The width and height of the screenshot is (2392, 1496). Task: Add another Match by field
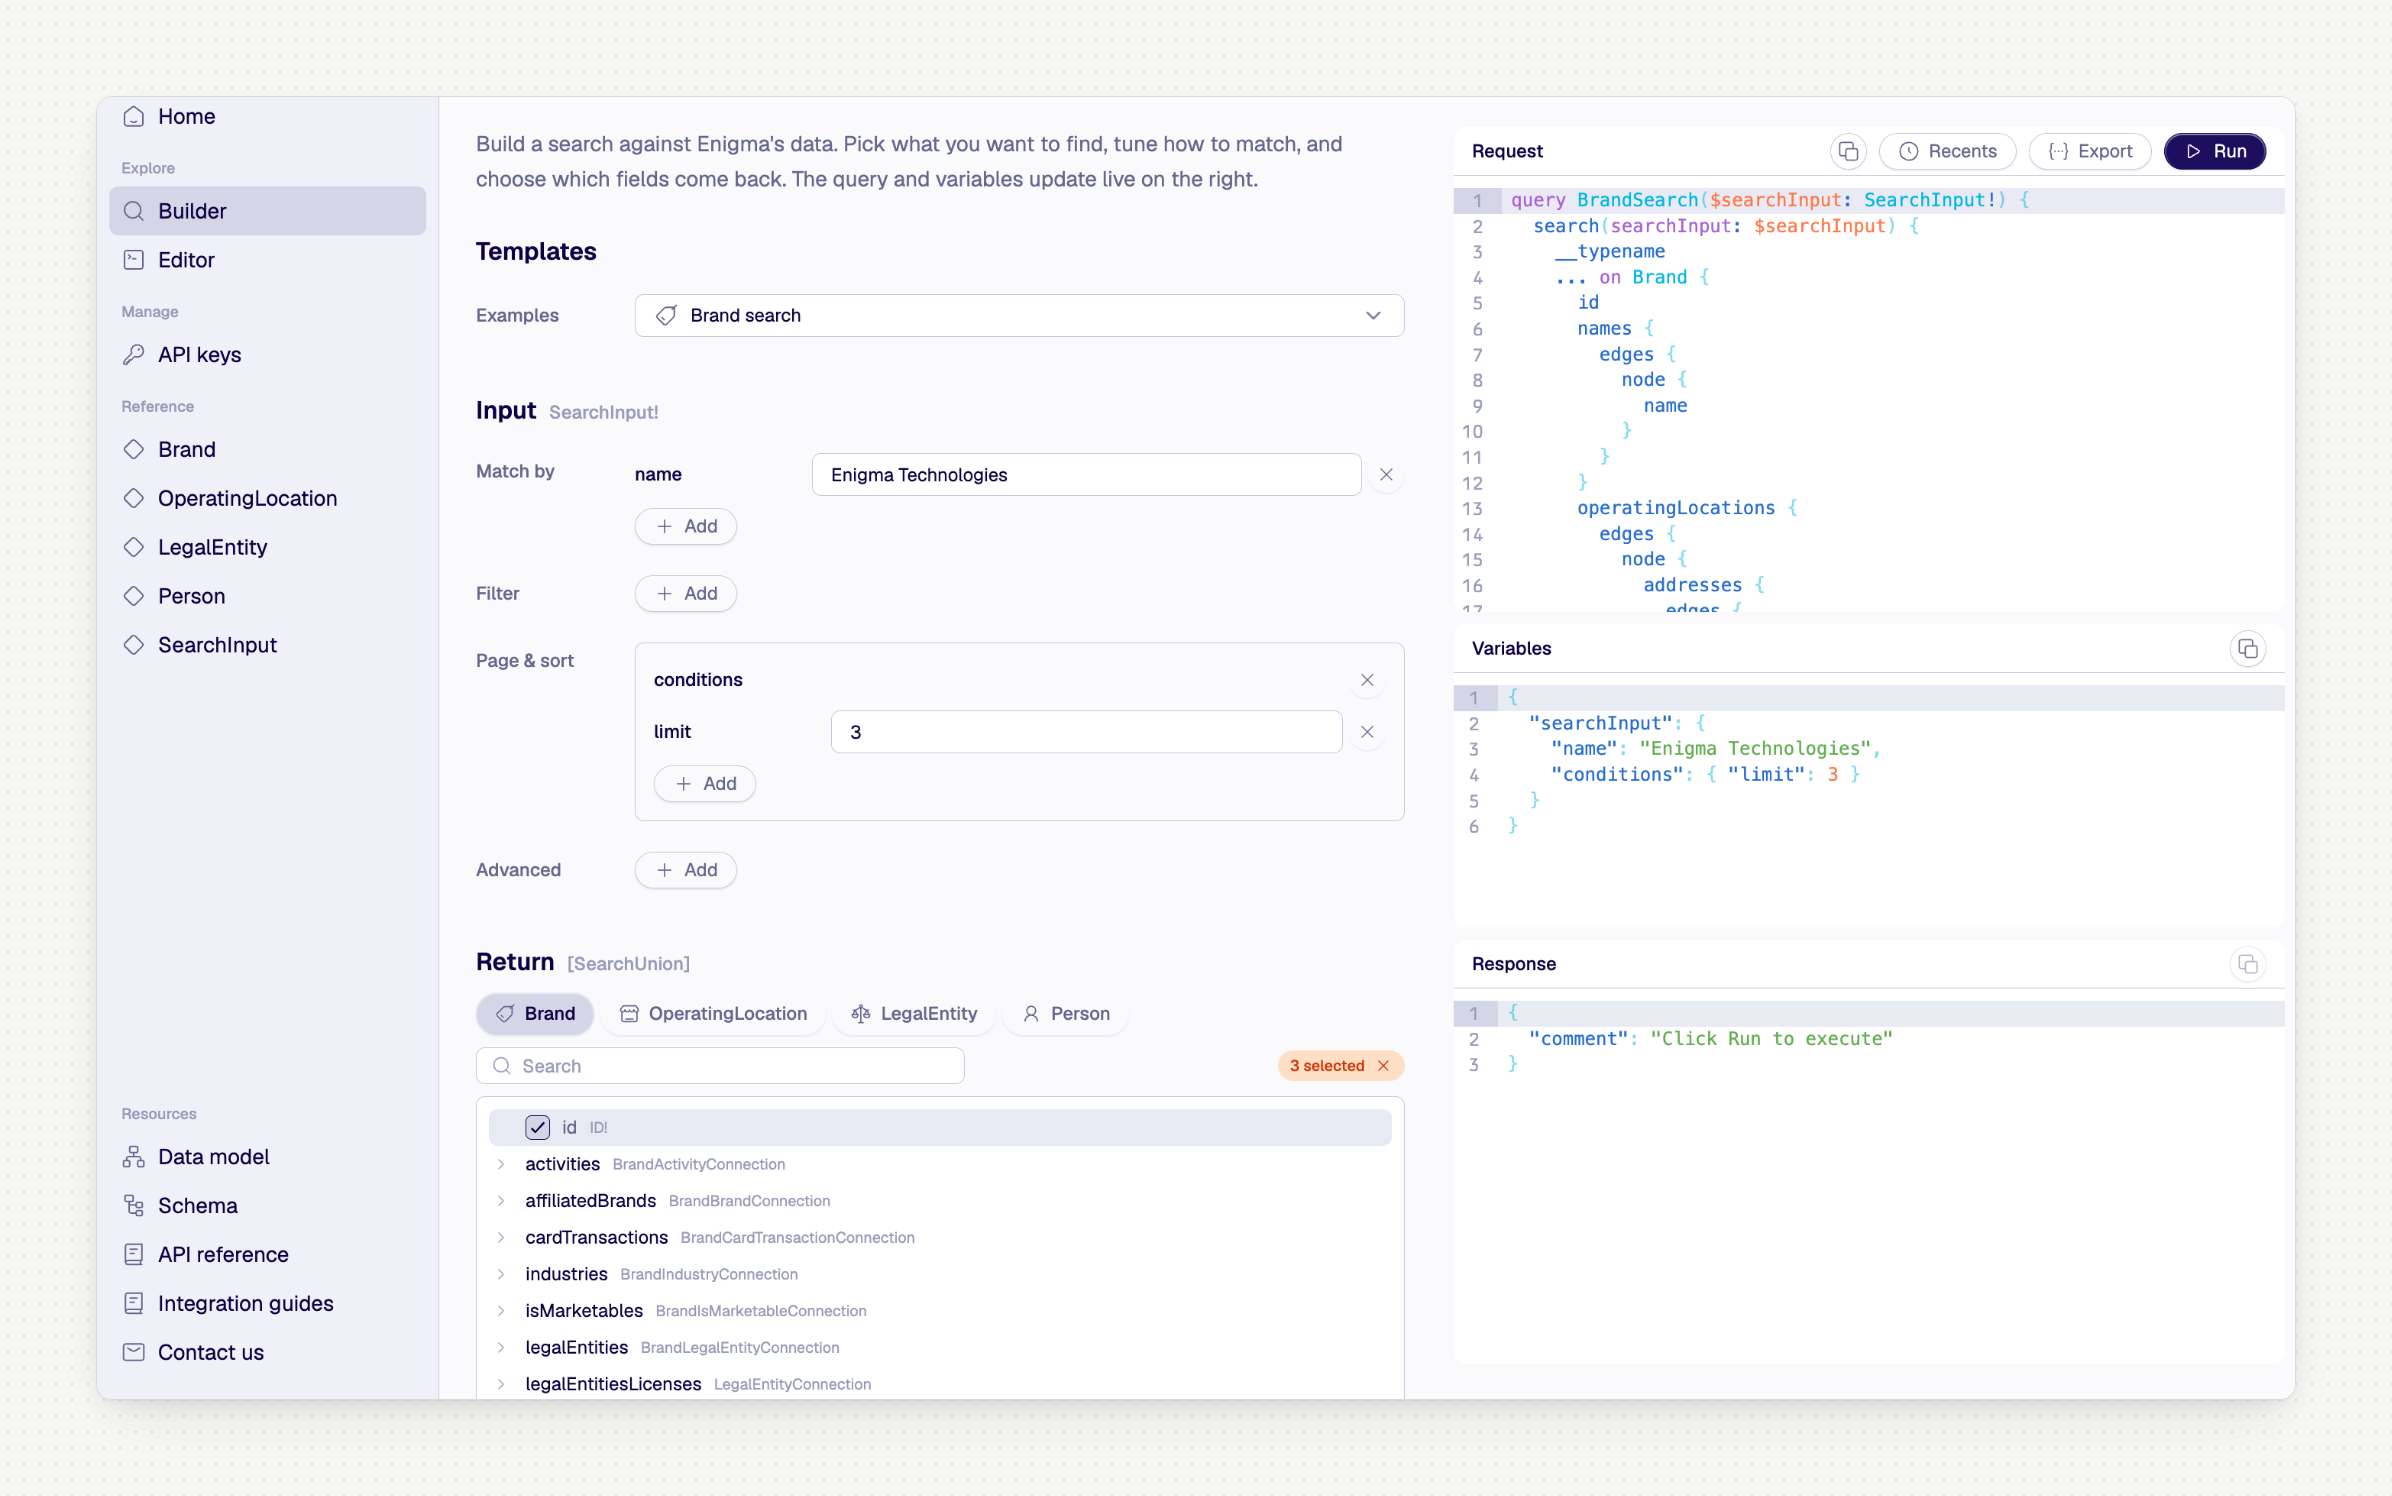coord(686,527)
